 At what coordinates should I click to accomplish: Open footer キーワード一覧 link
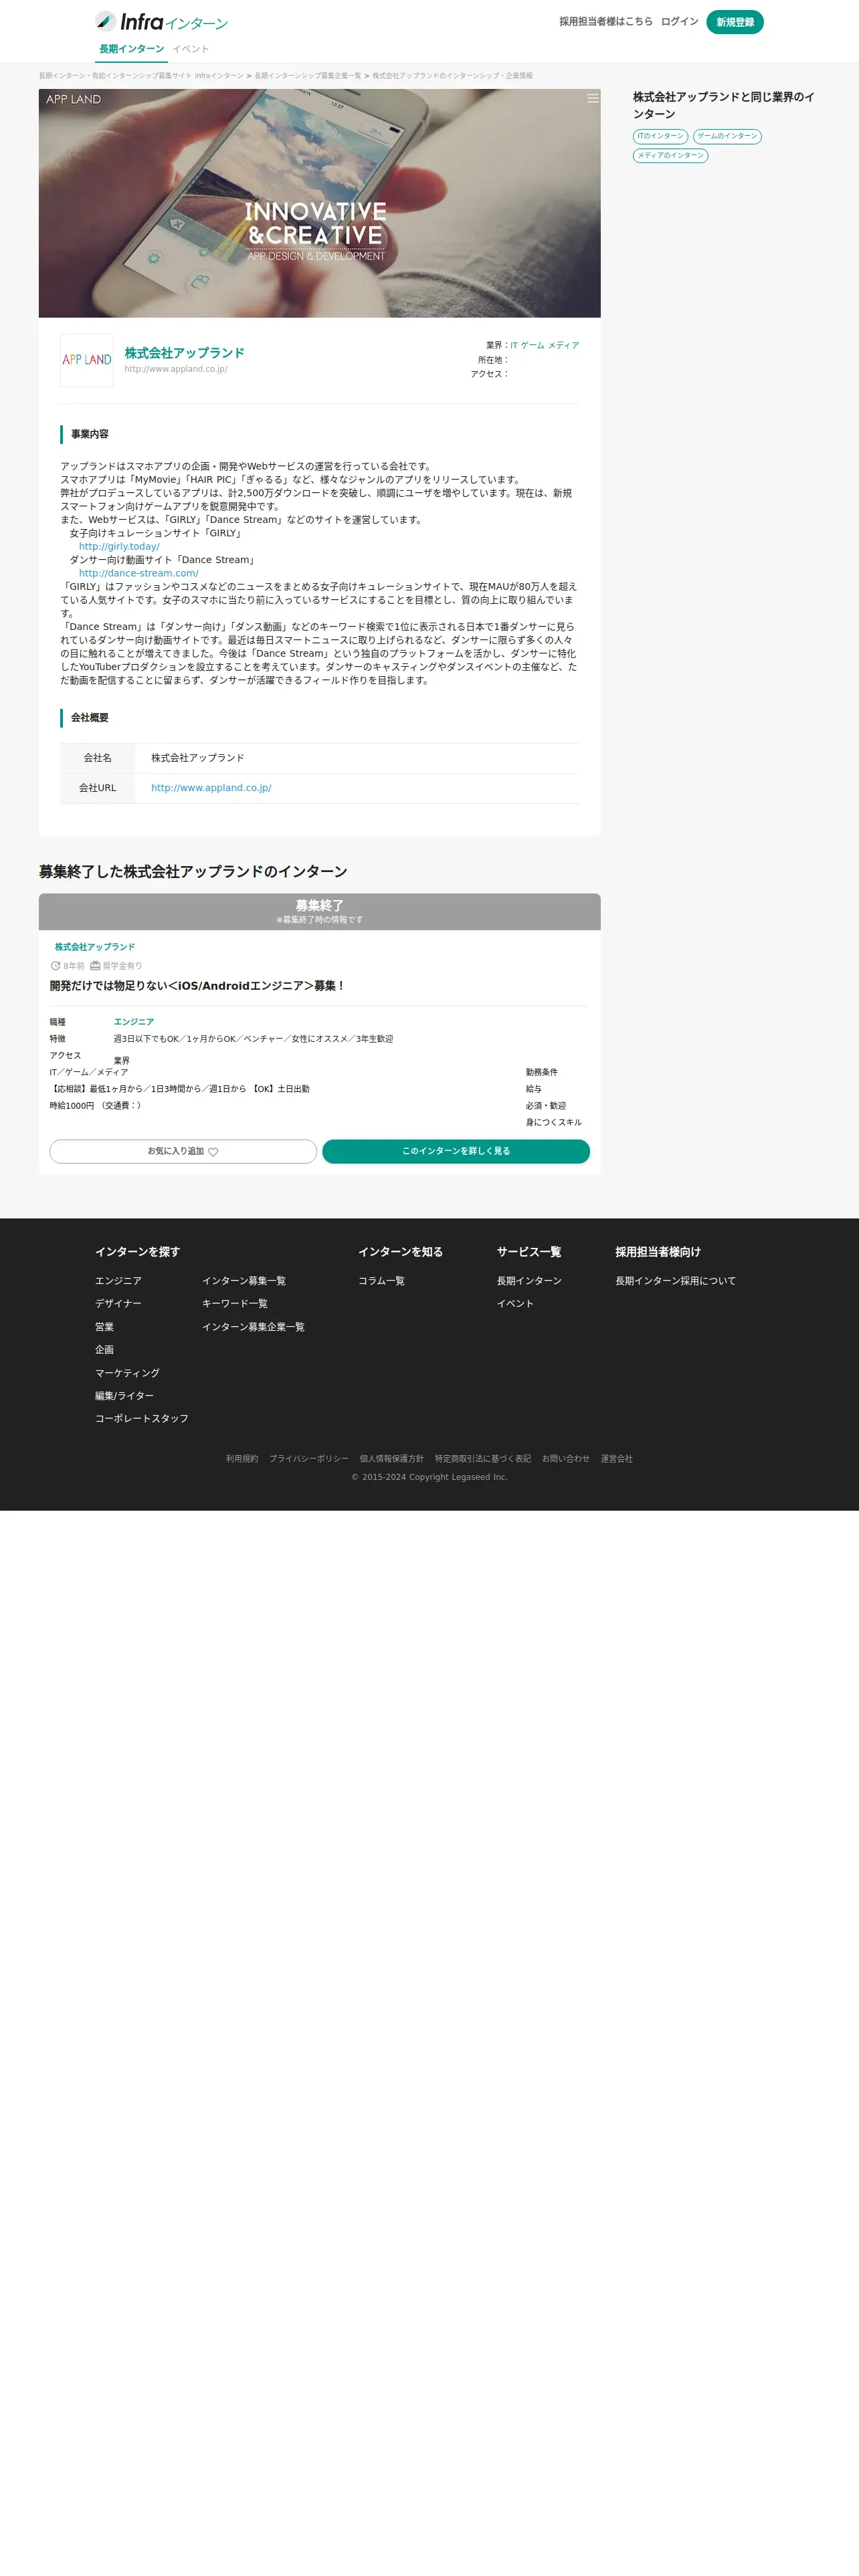(x=235, y=1304)
